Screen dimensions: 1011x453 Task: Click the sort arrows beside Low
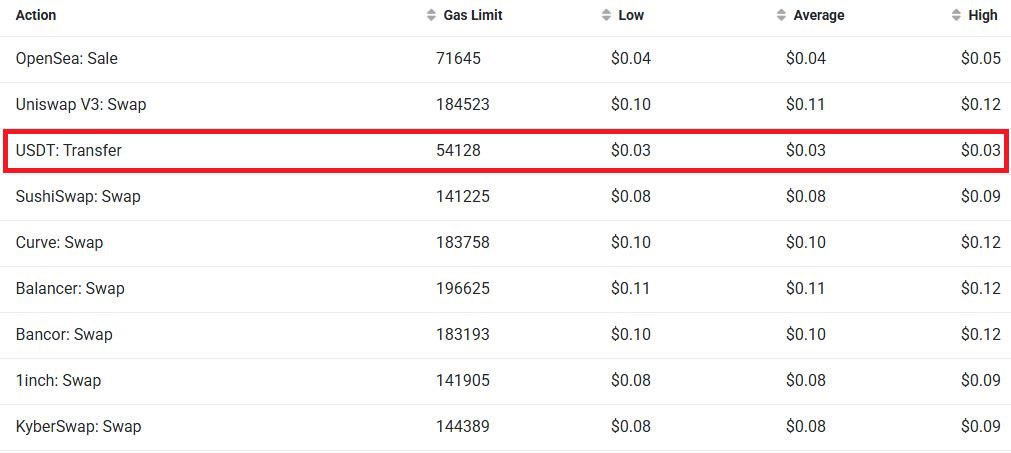pos(606,15)
